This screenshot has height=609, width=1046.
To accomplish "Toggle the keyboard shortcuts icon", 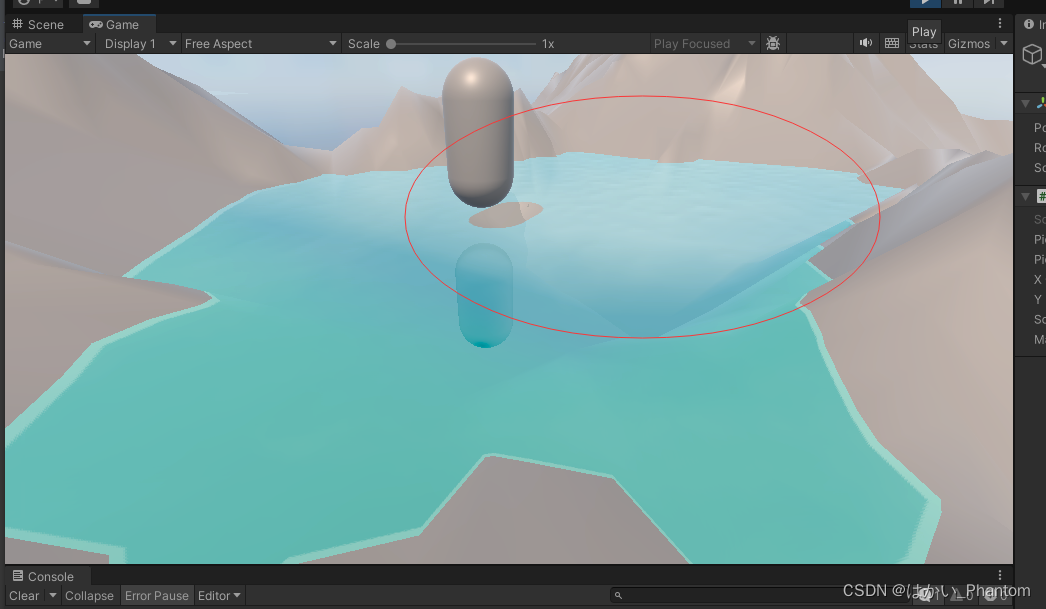I will click(x=892, y=43).
